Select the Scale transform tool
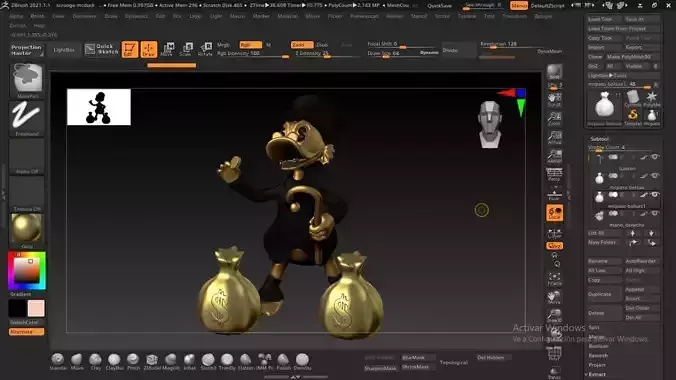The width and height of the screenshot is (676, 380). point(186,49)
